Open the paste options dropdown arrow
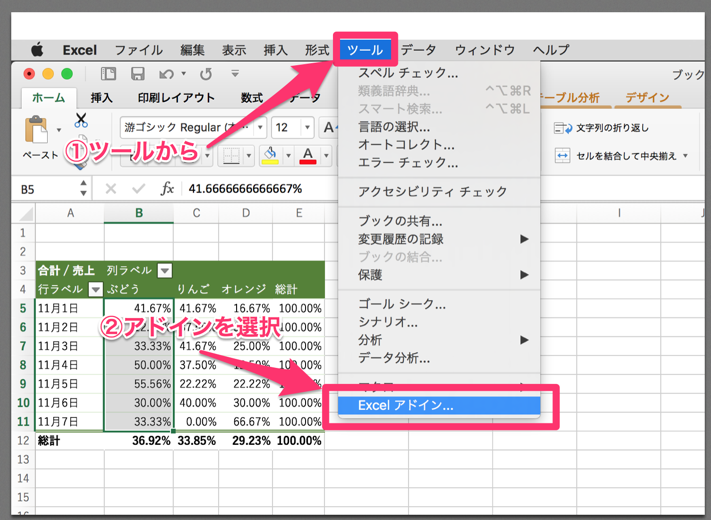711x520 pixels. (59, 130)
